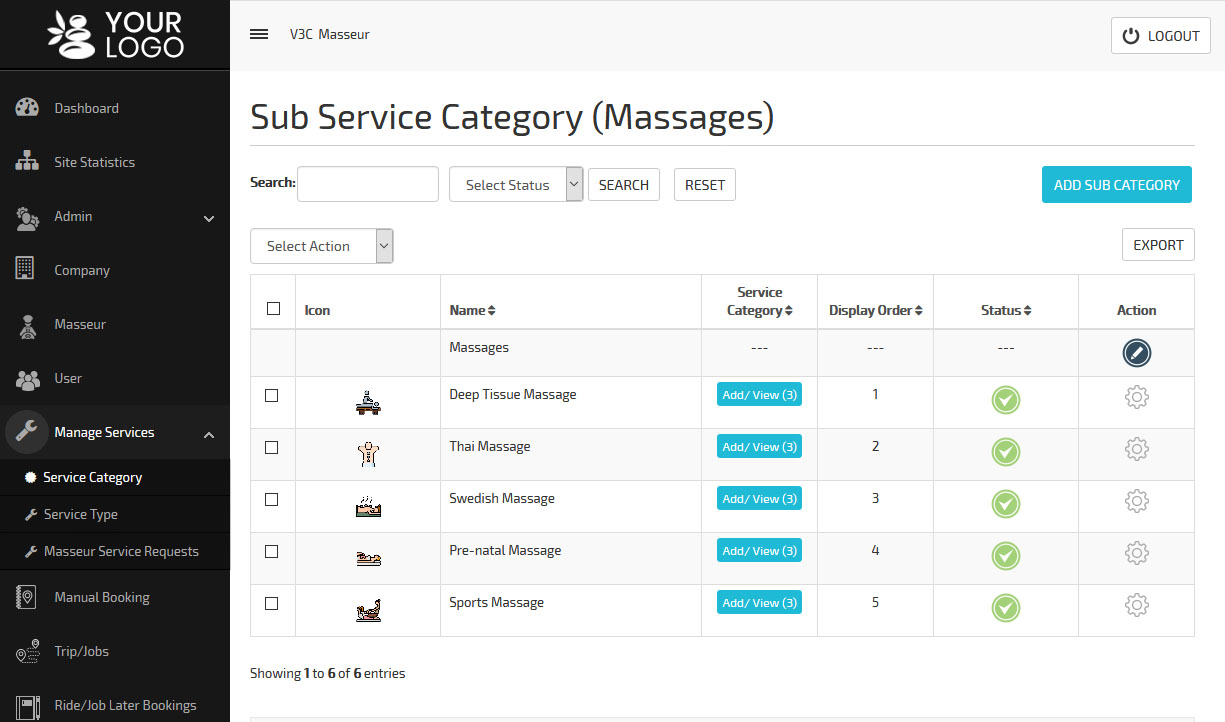Click the ADD SUB CATEGORY button
Image resolution: width=1225 pixels, height=722 pixels.
(1116, 184)
